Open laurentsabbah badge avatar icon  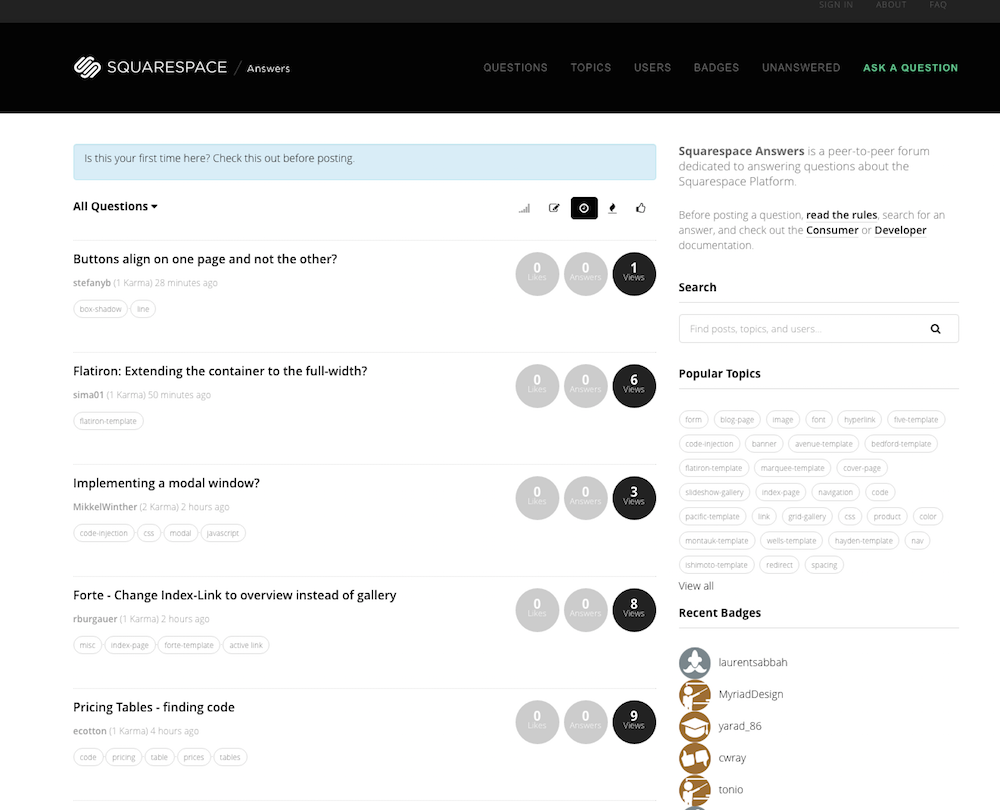pos(695,662)
